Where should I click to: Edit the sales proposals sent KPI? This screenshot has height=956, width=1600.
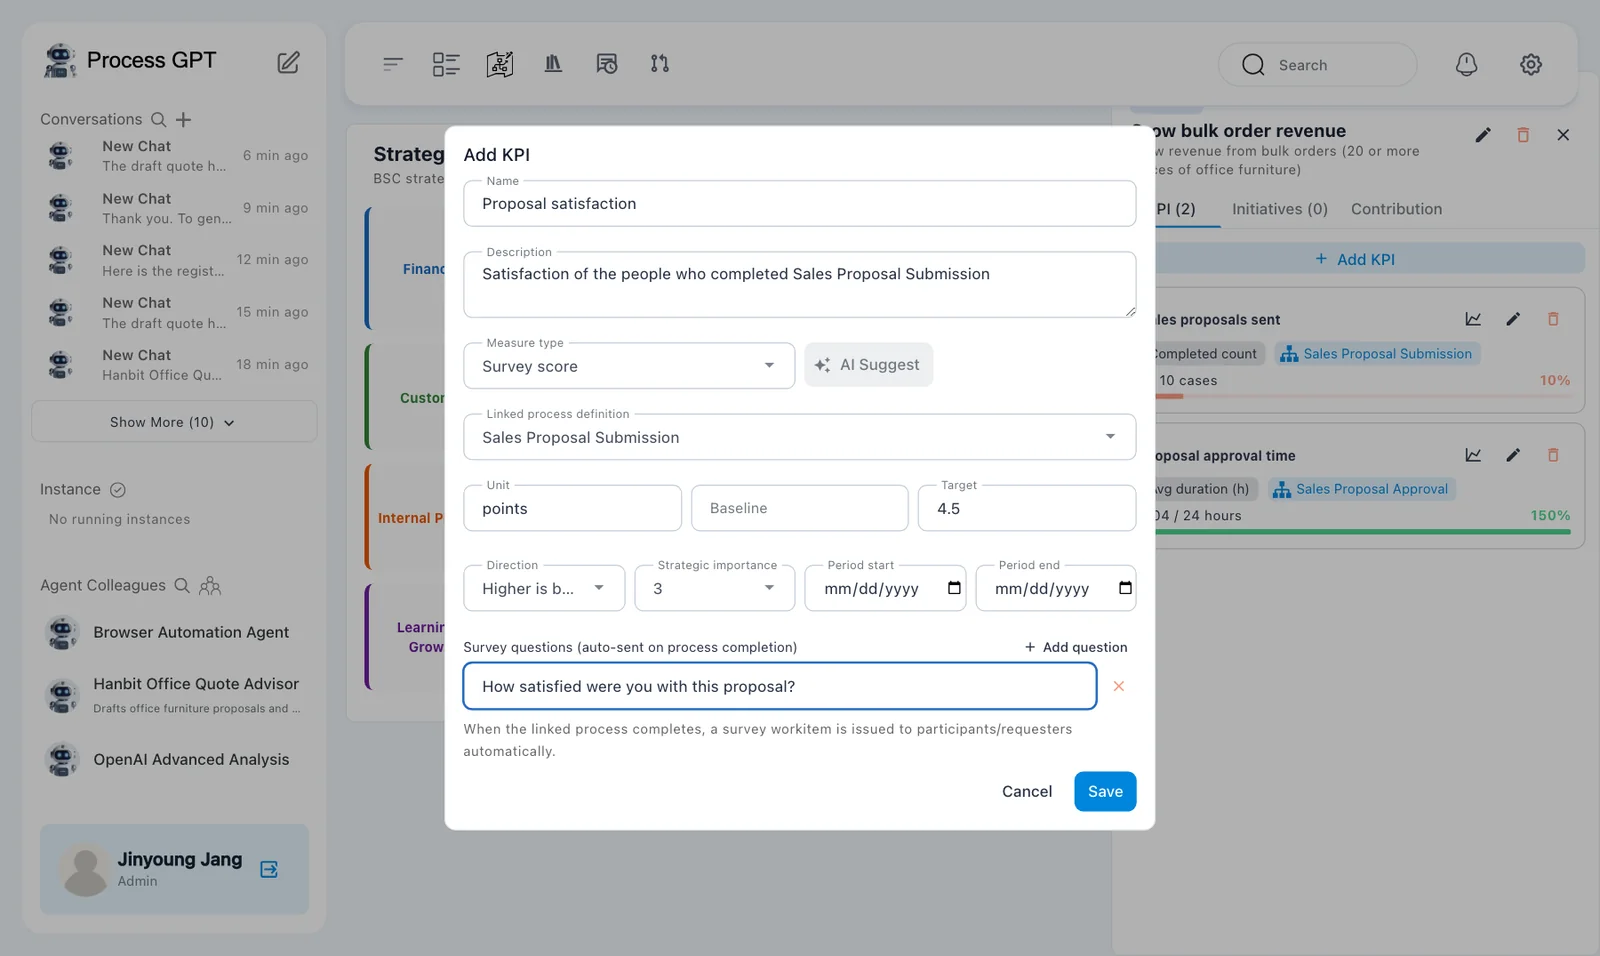(x=1513, y=319)
